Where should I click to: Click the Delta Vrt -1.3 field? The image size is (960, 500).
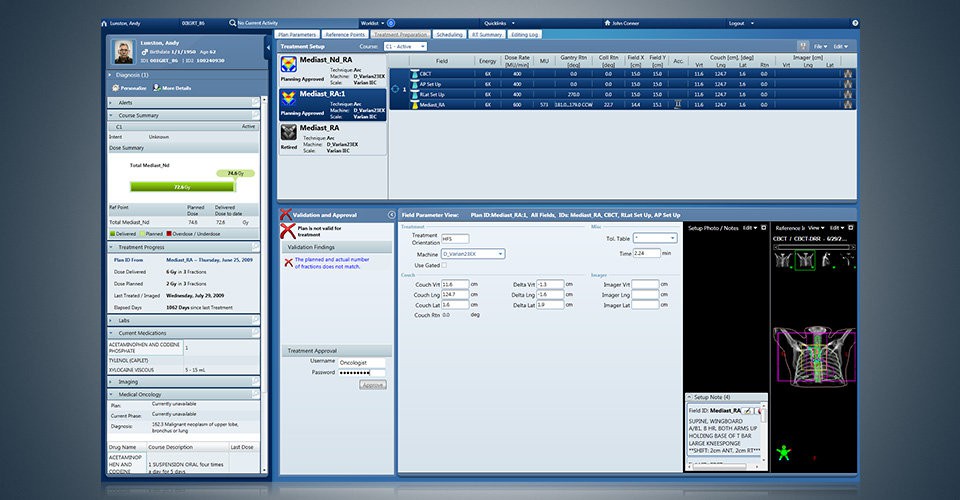coord(550,285)
